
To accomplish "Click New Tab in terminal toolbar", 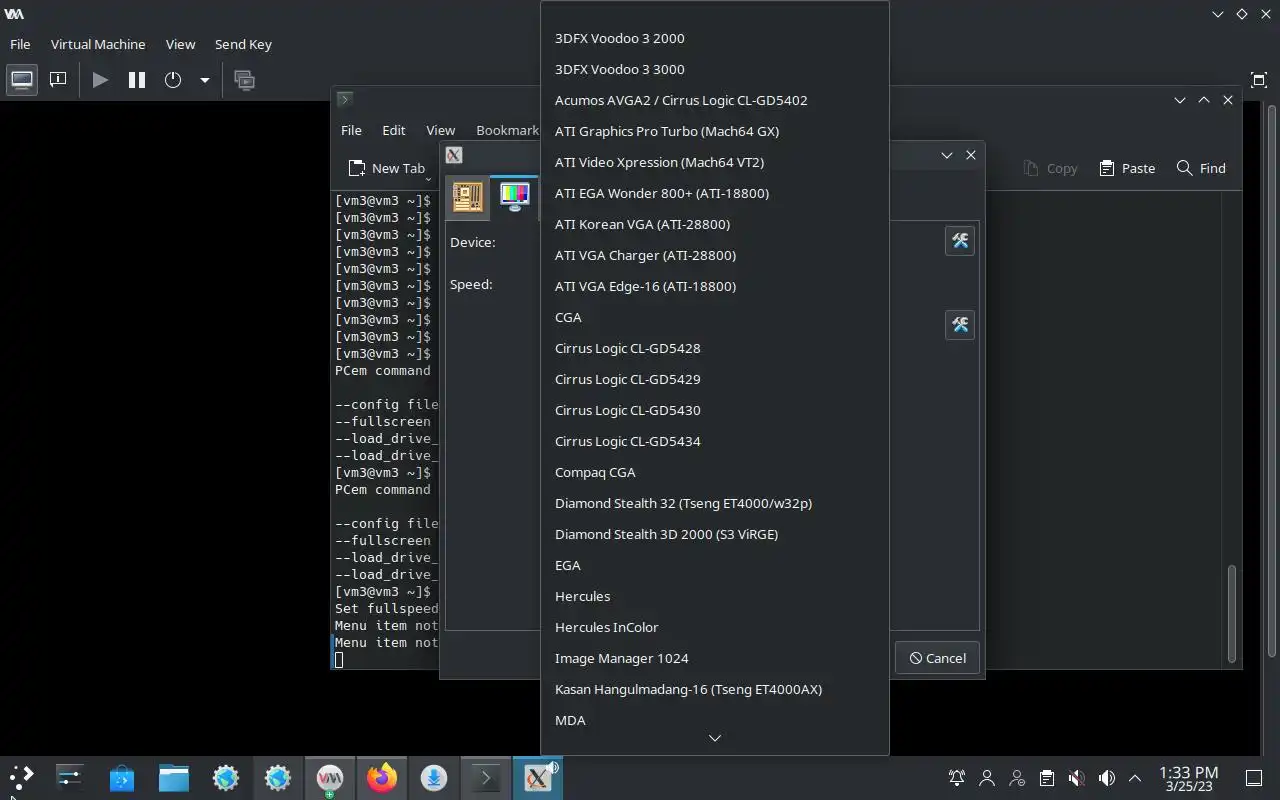I will [386, 168].
